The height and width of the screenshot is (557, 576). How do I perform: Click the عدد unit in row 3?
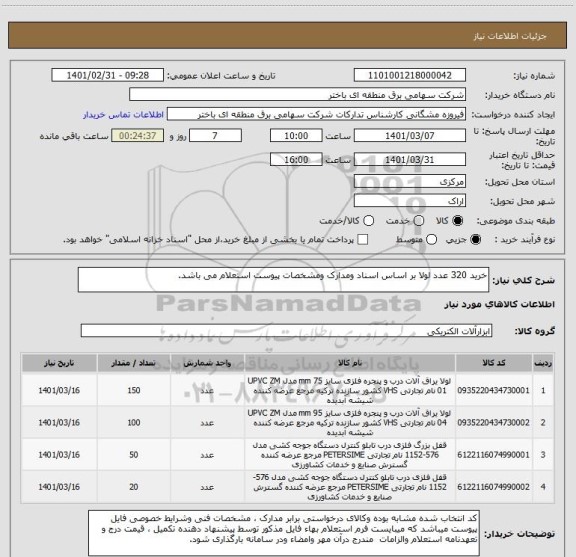[207, 455]
